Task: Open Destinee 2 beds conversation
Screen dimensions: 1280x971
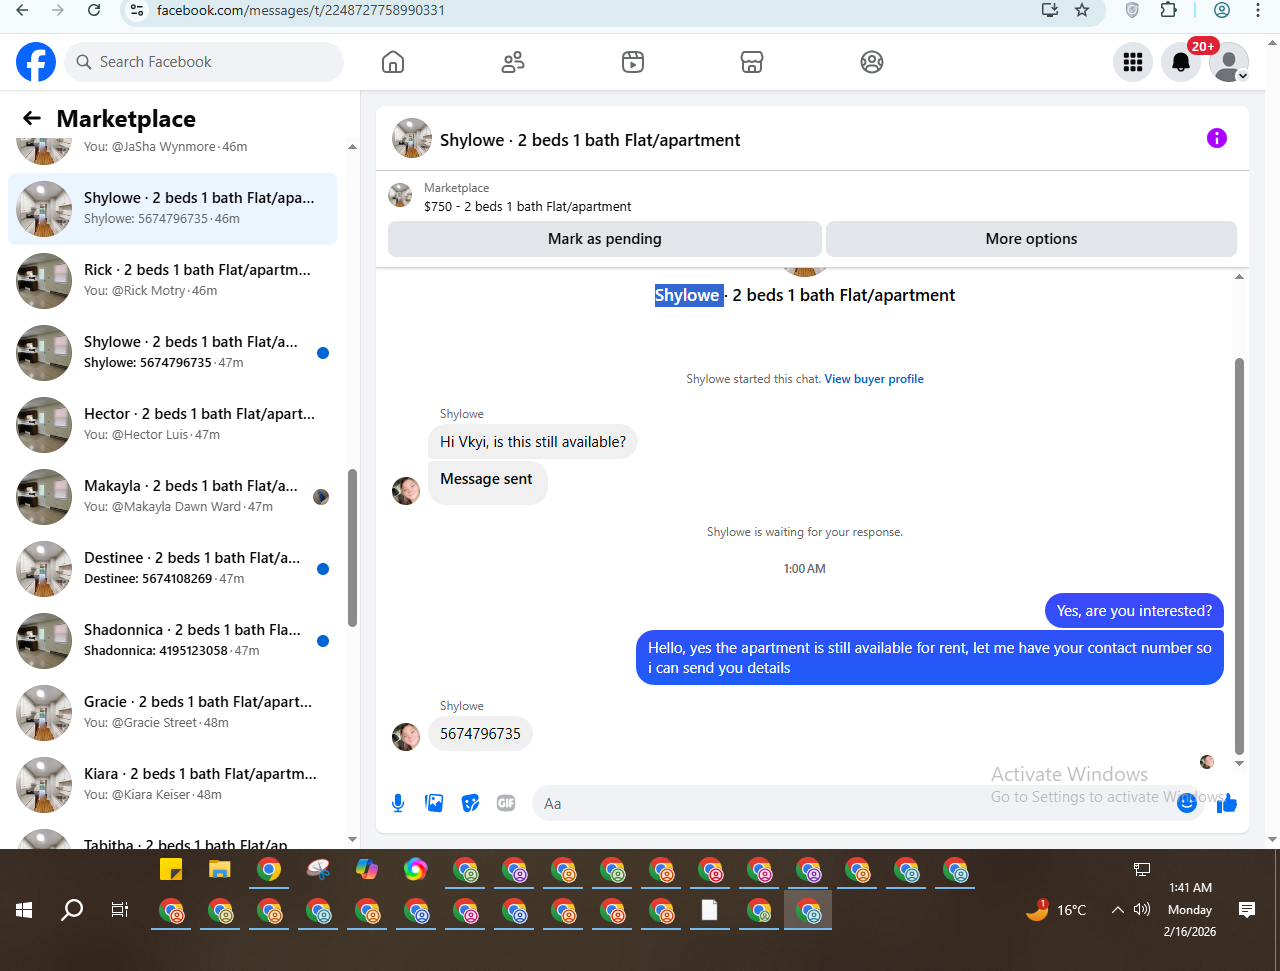Action: (172, 569)
